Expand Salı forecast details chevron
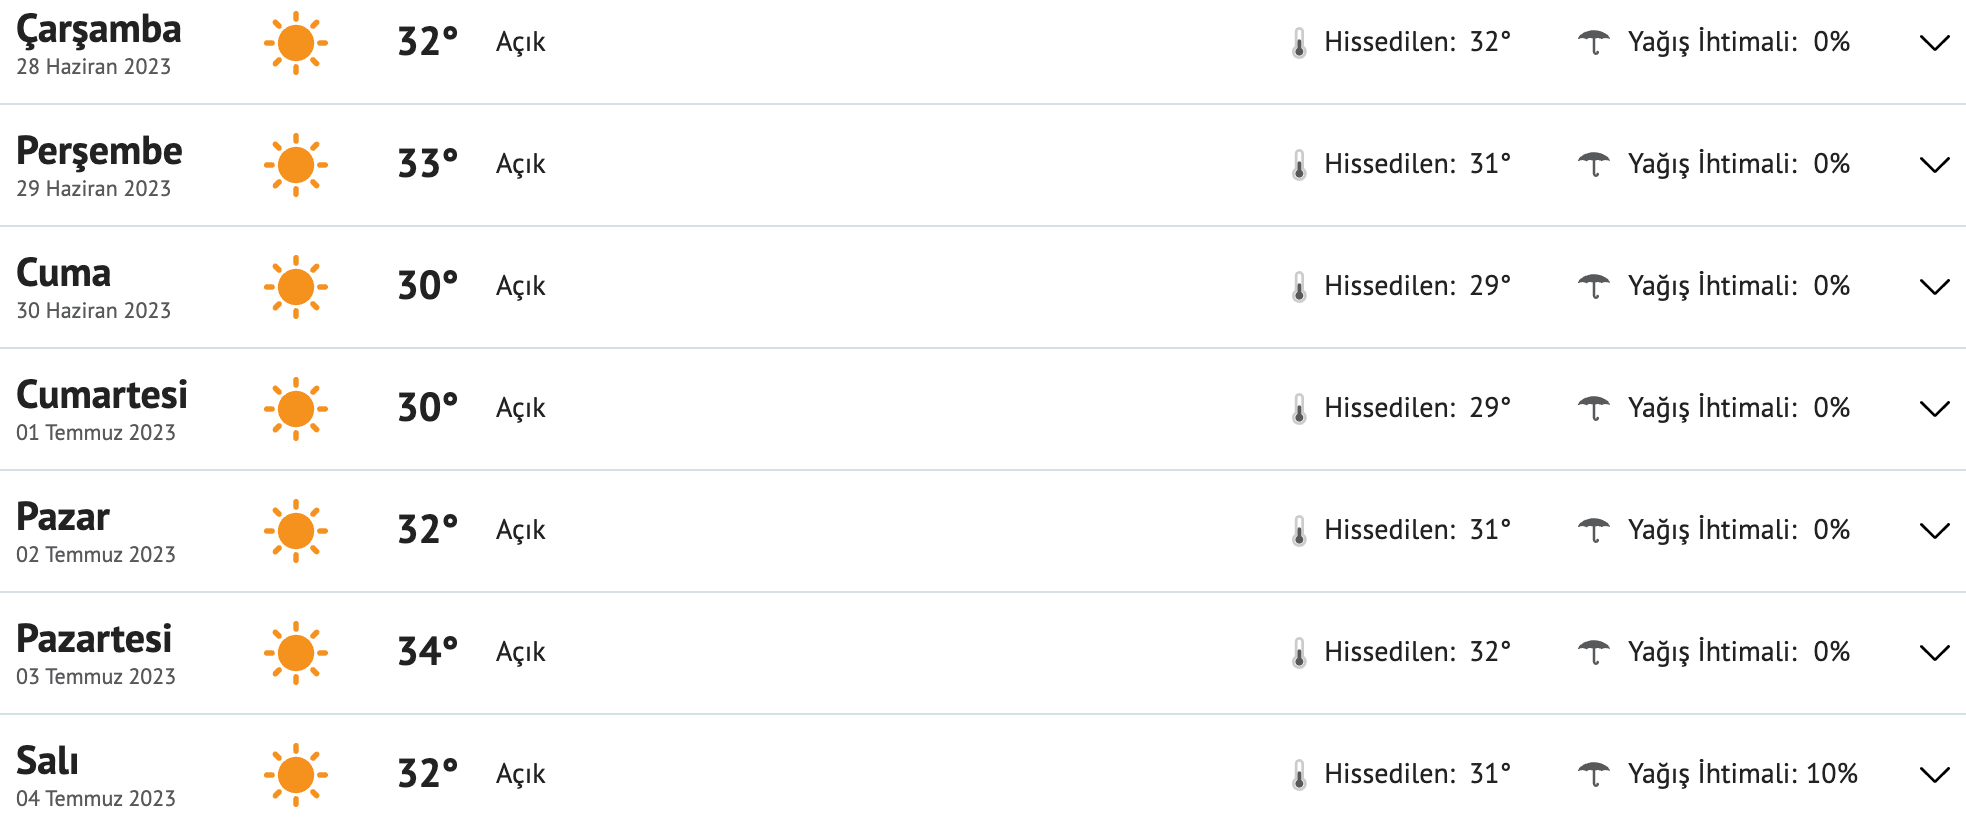 (x=1935, y=775)
